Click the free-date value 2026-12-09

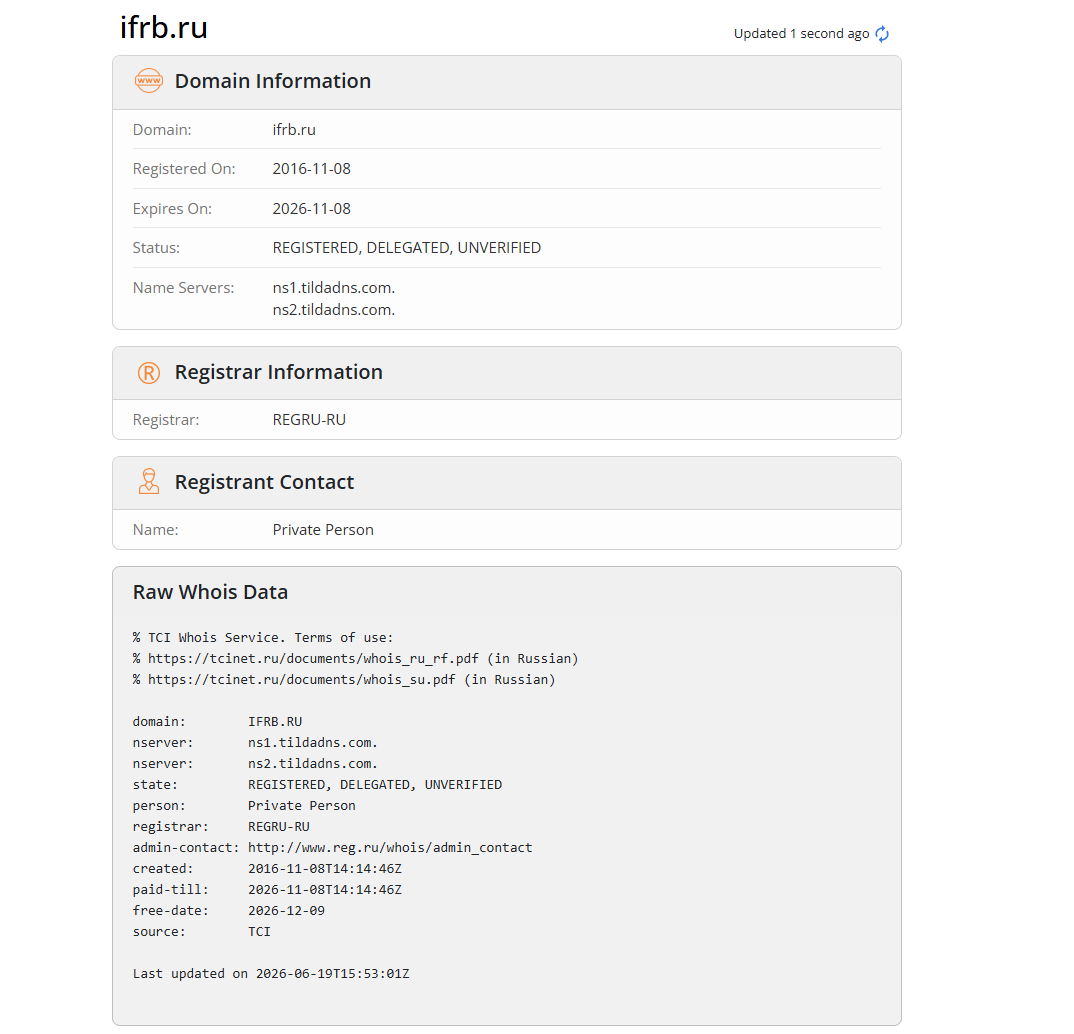pyautogui.click(x=286, y=911)
